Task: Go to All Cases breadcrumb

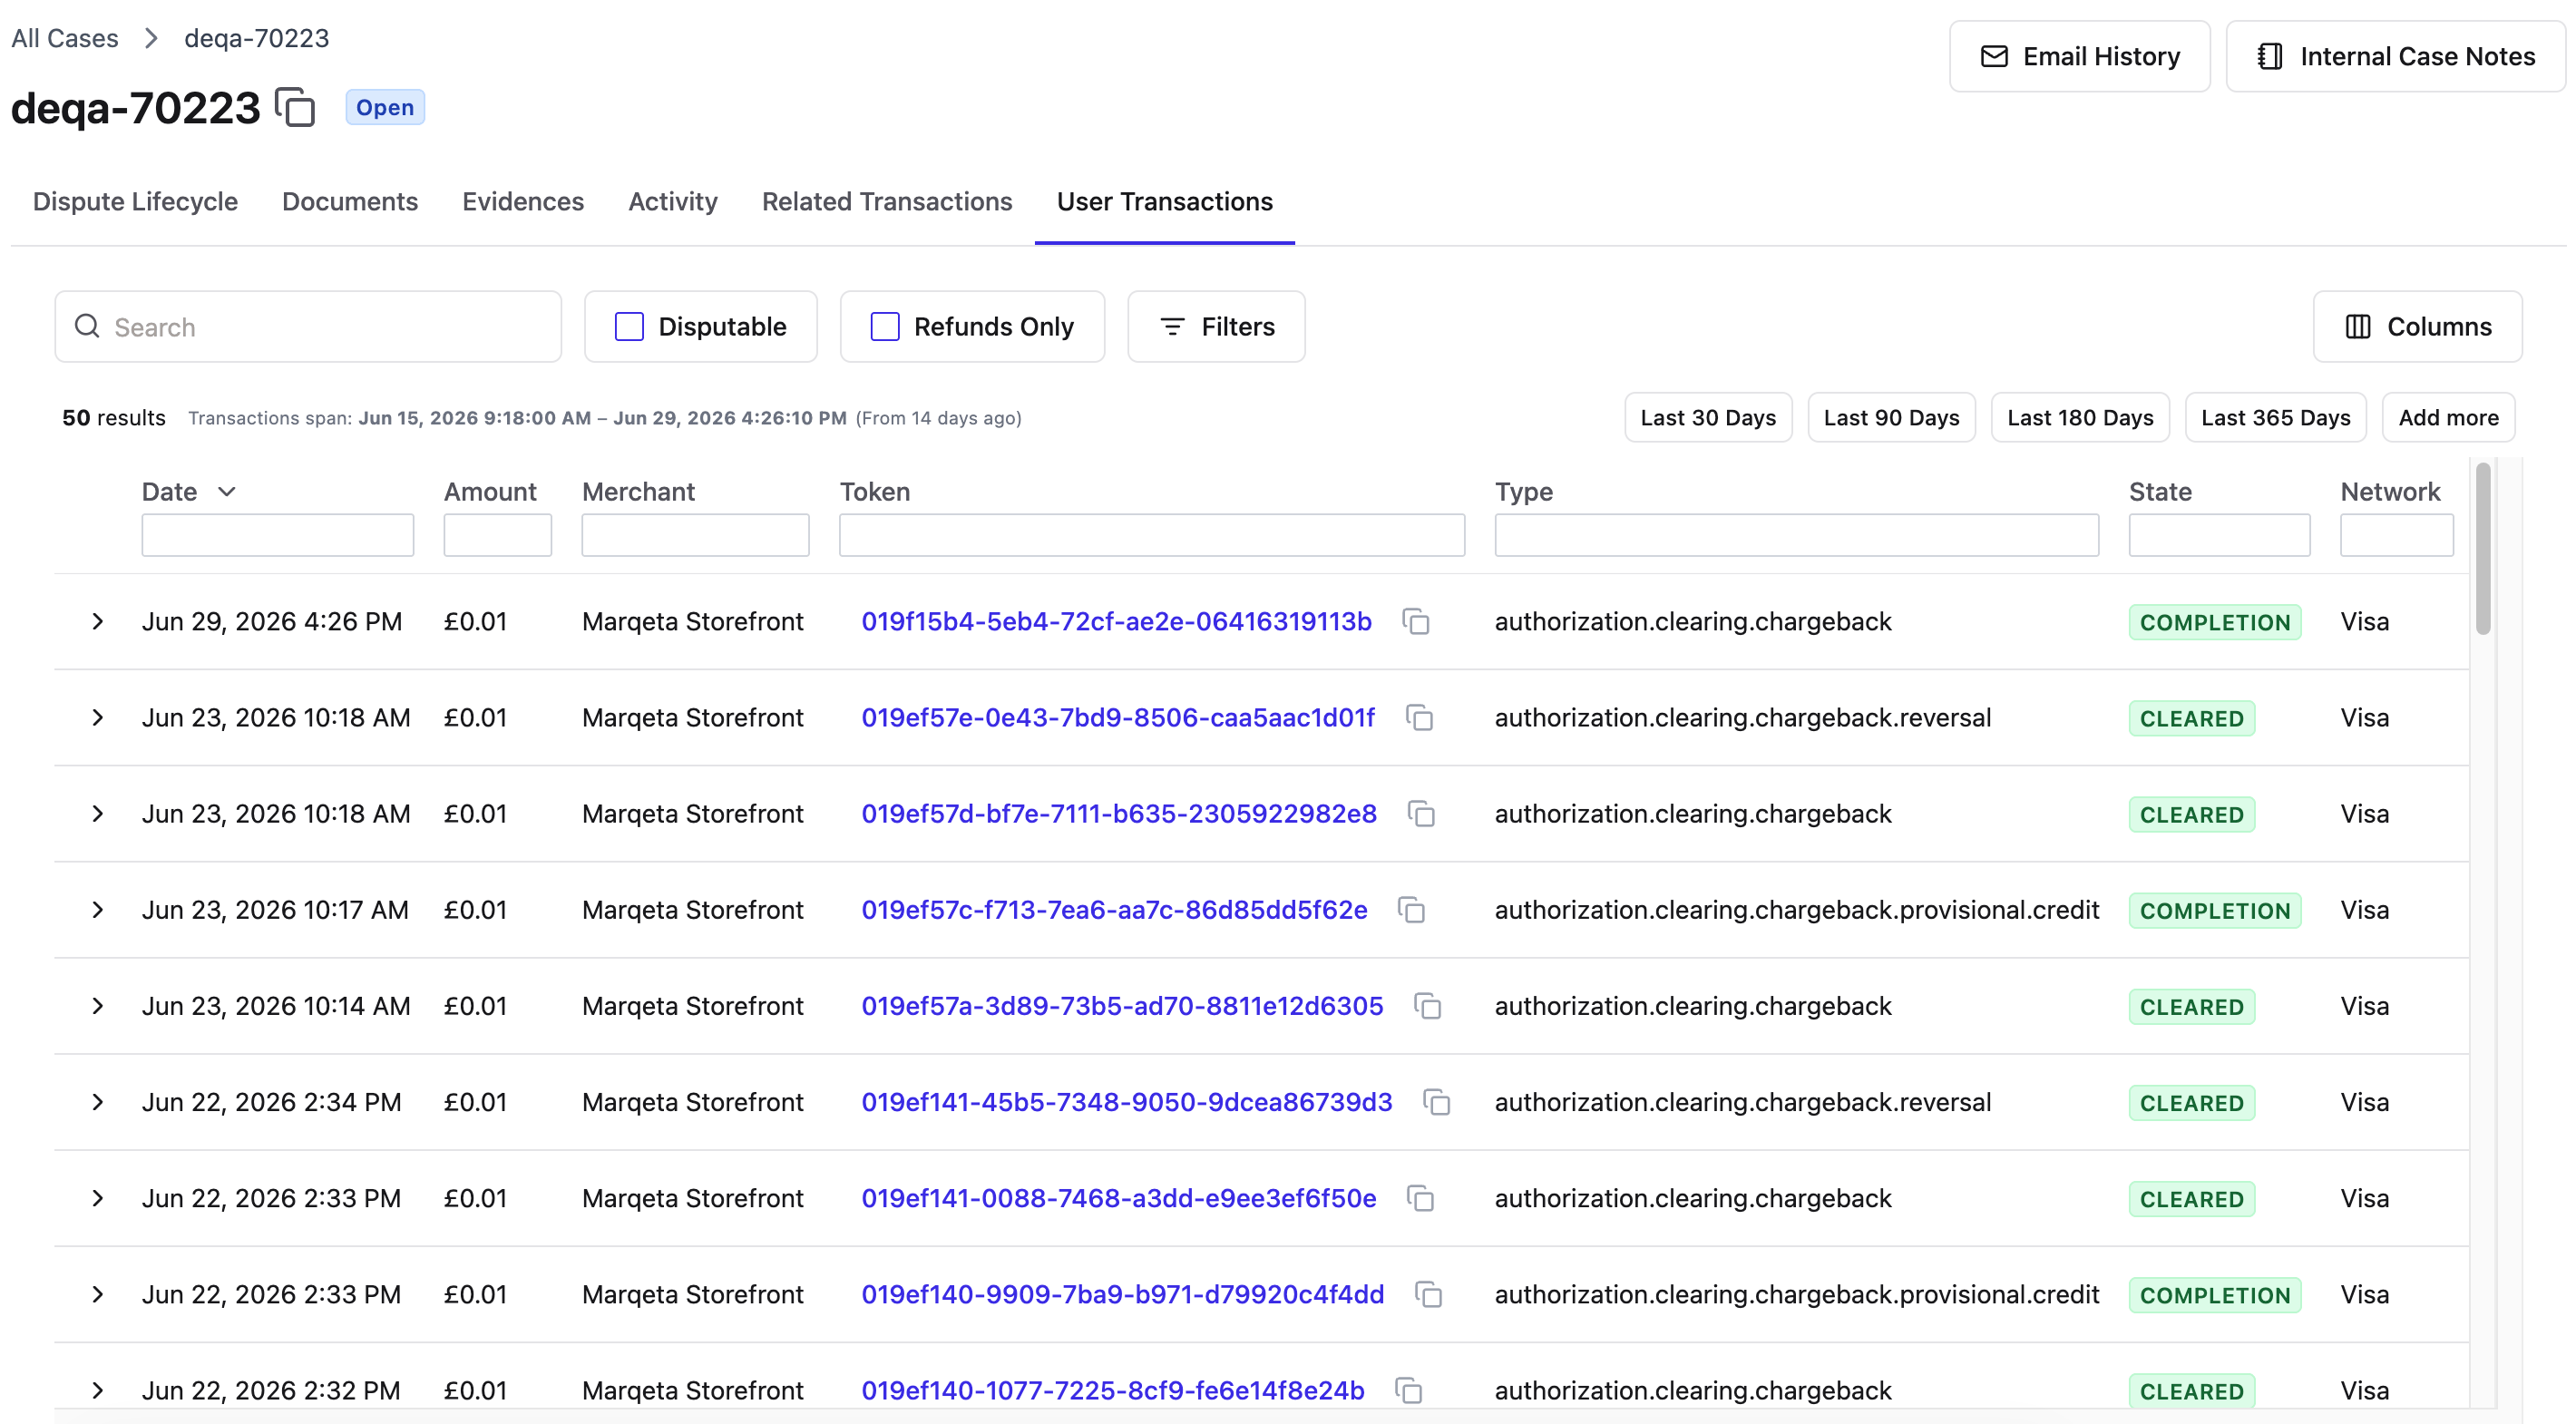Action: [x=65, y=38]
